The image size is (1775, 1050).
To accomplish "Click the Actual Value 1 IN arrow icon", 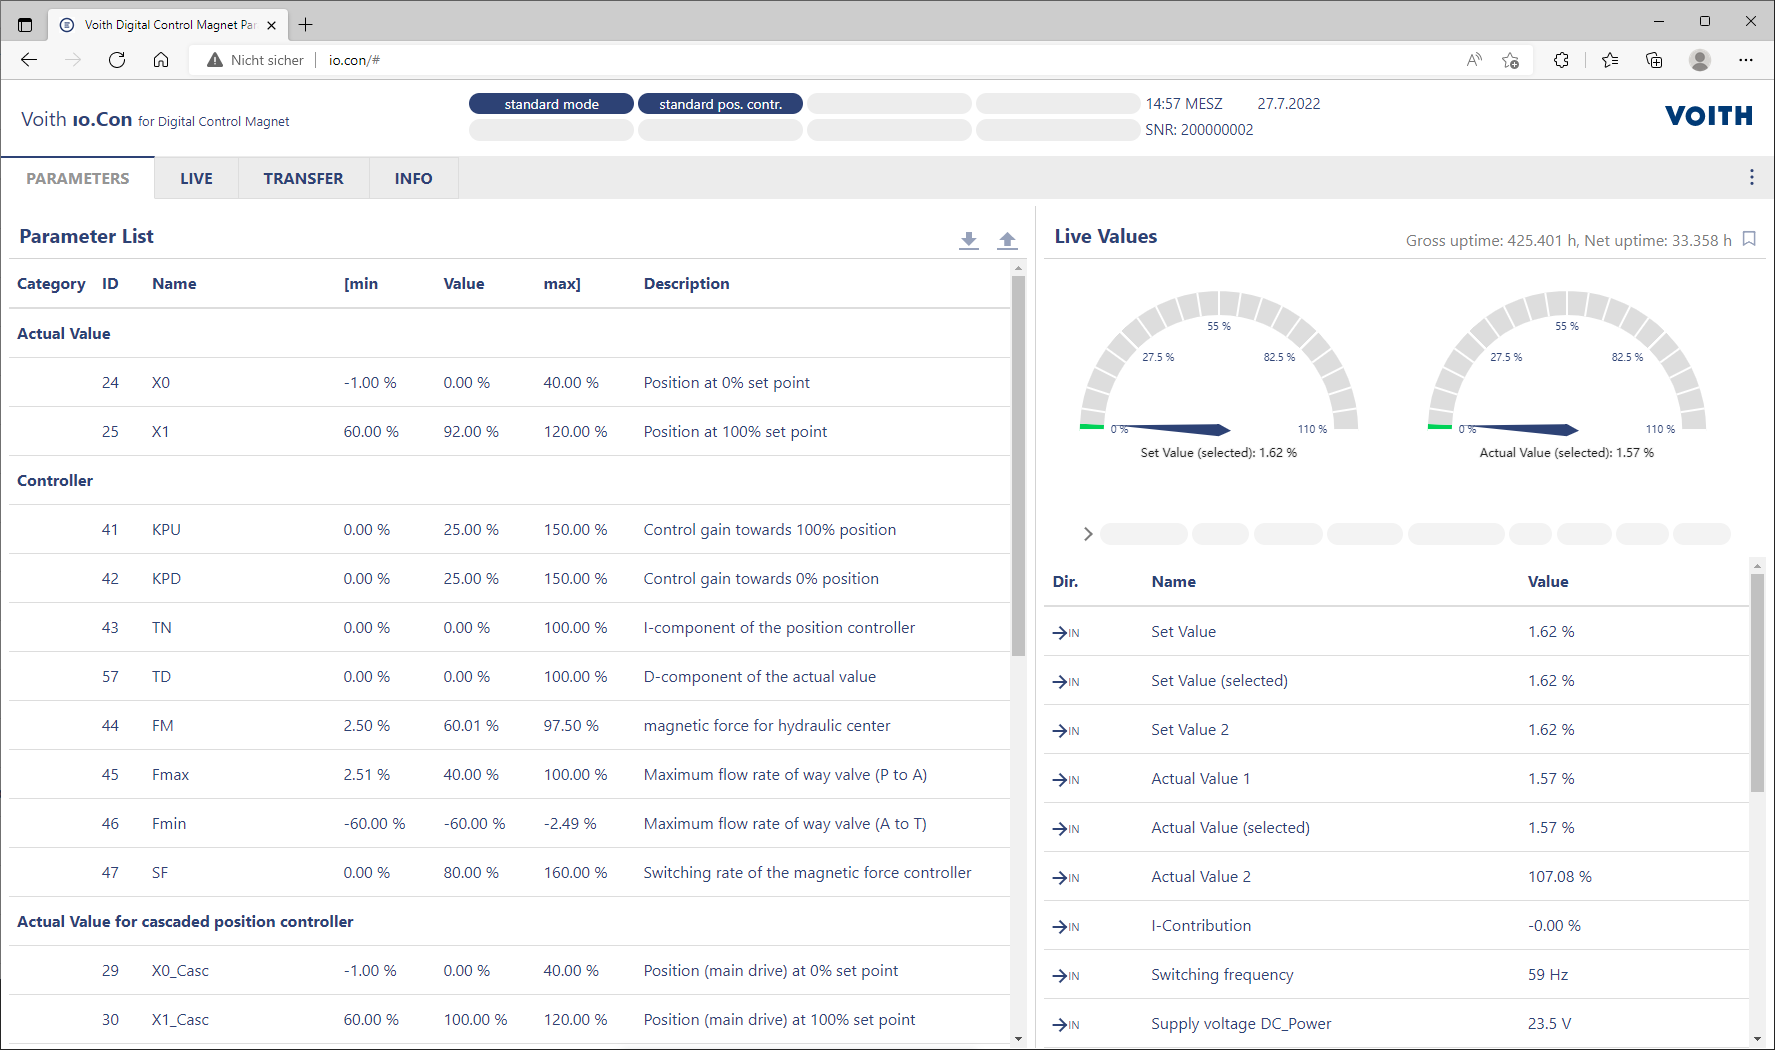I will coord(1066,779).
